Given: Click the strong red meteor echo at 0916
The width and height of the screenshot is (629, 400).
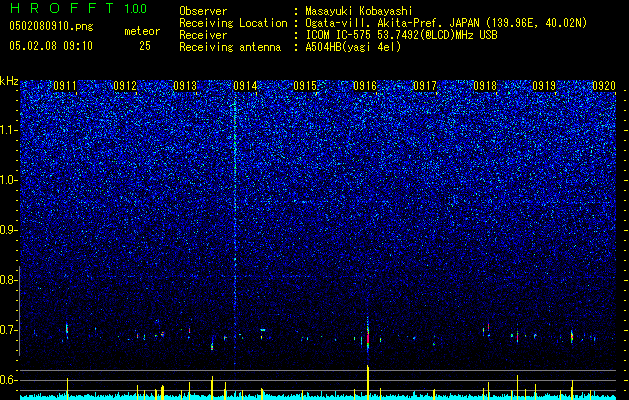Looking at the screenshot, I should click(368, 336).
